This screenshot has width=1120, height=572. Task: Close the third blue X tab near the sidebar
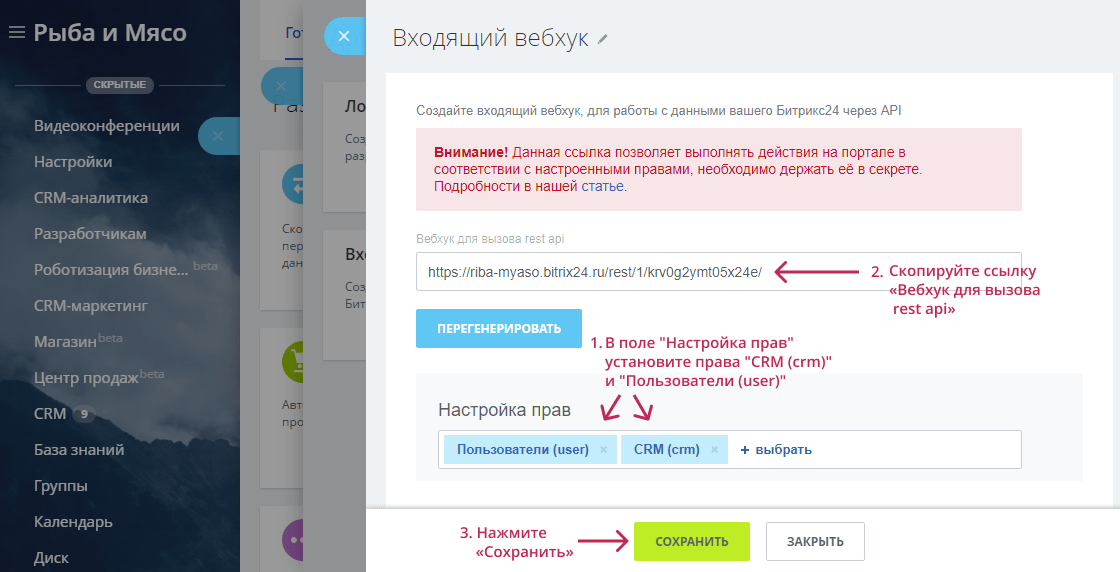[x=218, y=135]
